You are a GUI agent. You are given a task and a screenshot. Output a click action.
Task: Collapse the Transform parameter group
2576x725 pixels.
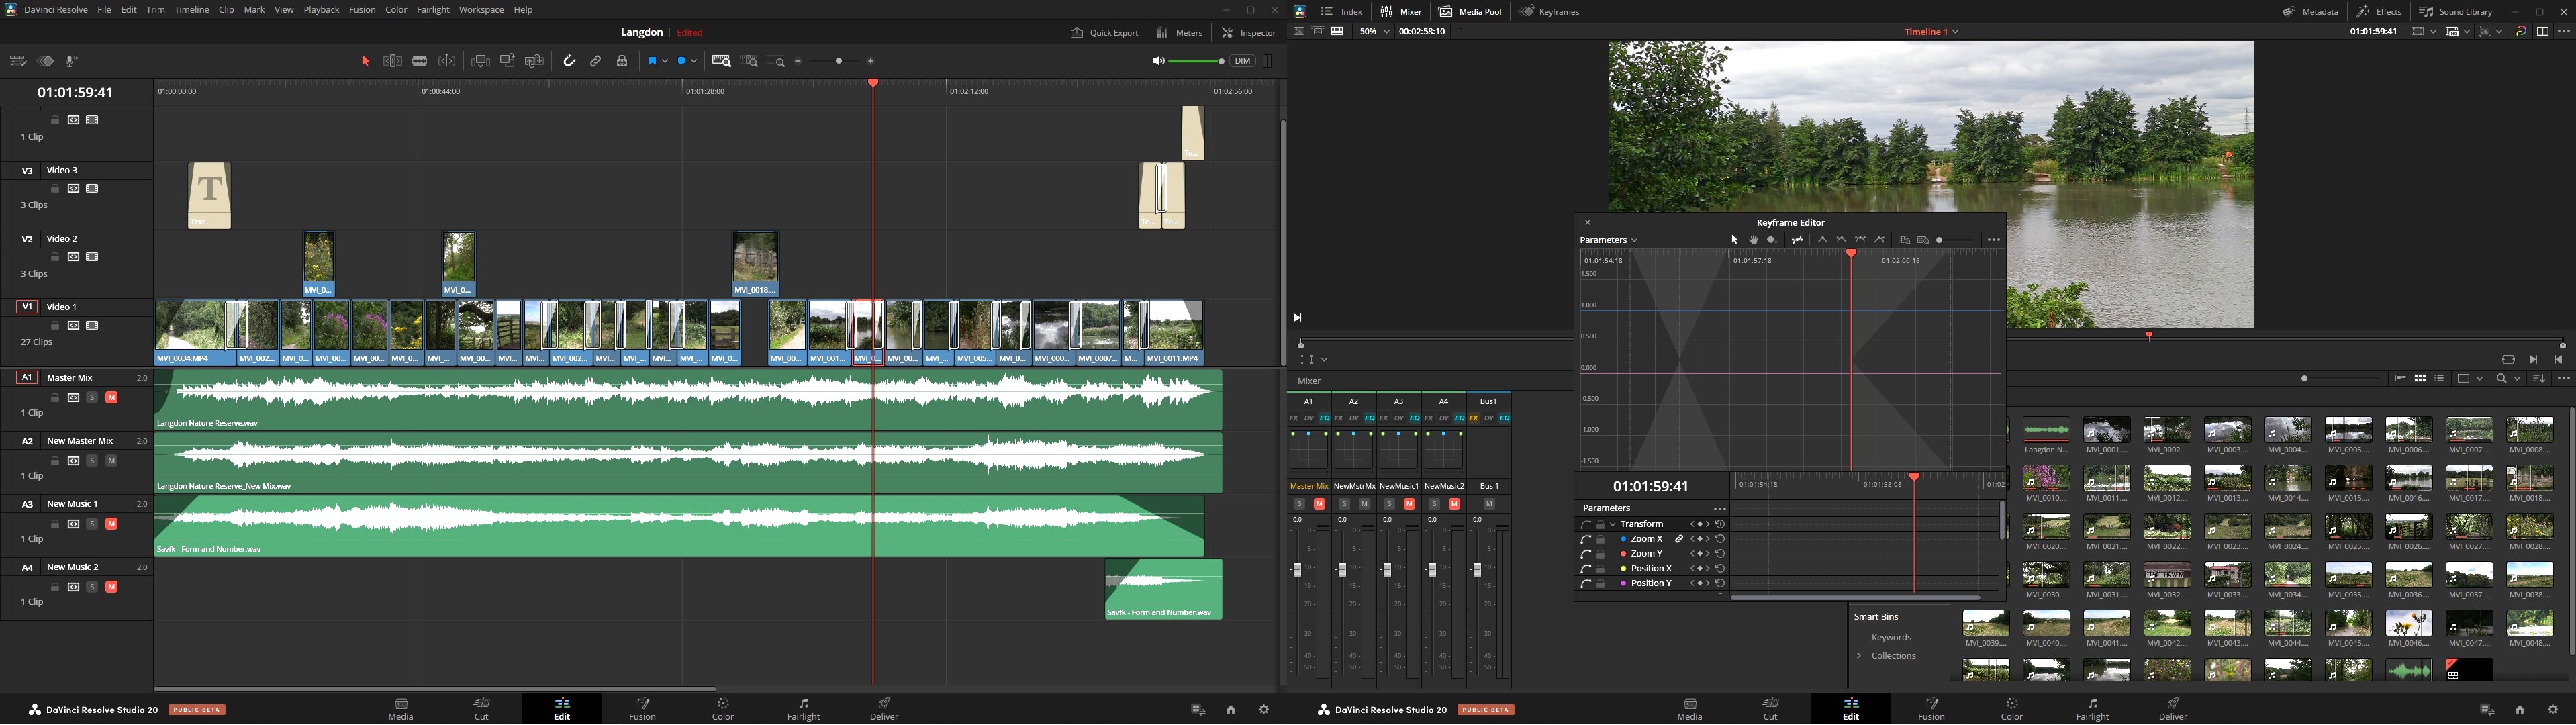coord(1612,525)
